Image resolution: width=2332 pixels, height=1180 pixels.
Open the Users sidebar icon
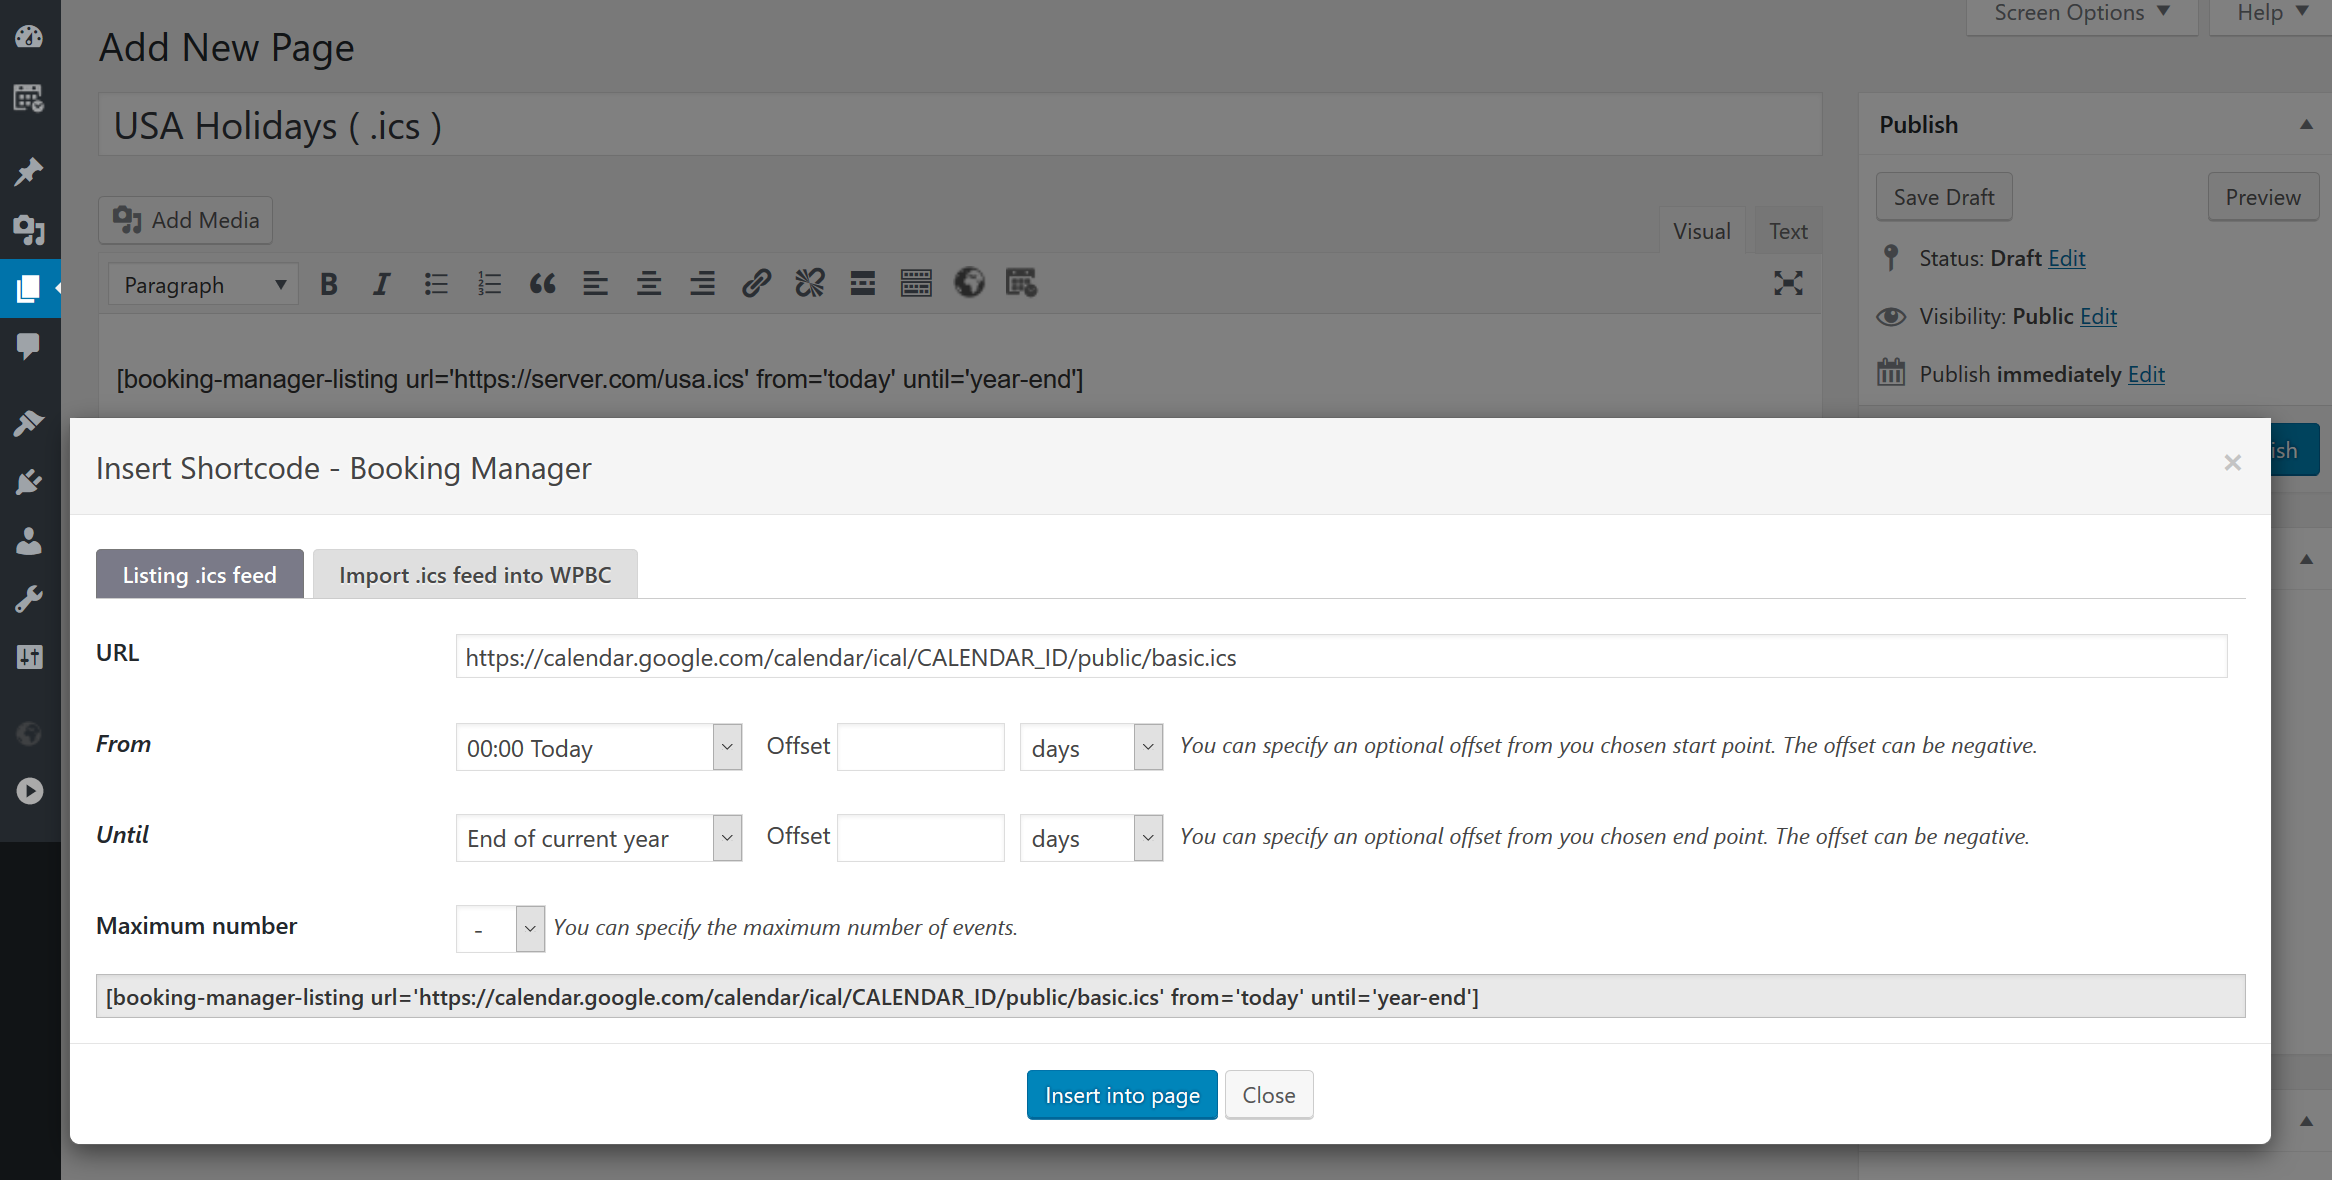[x=29, y=541]
